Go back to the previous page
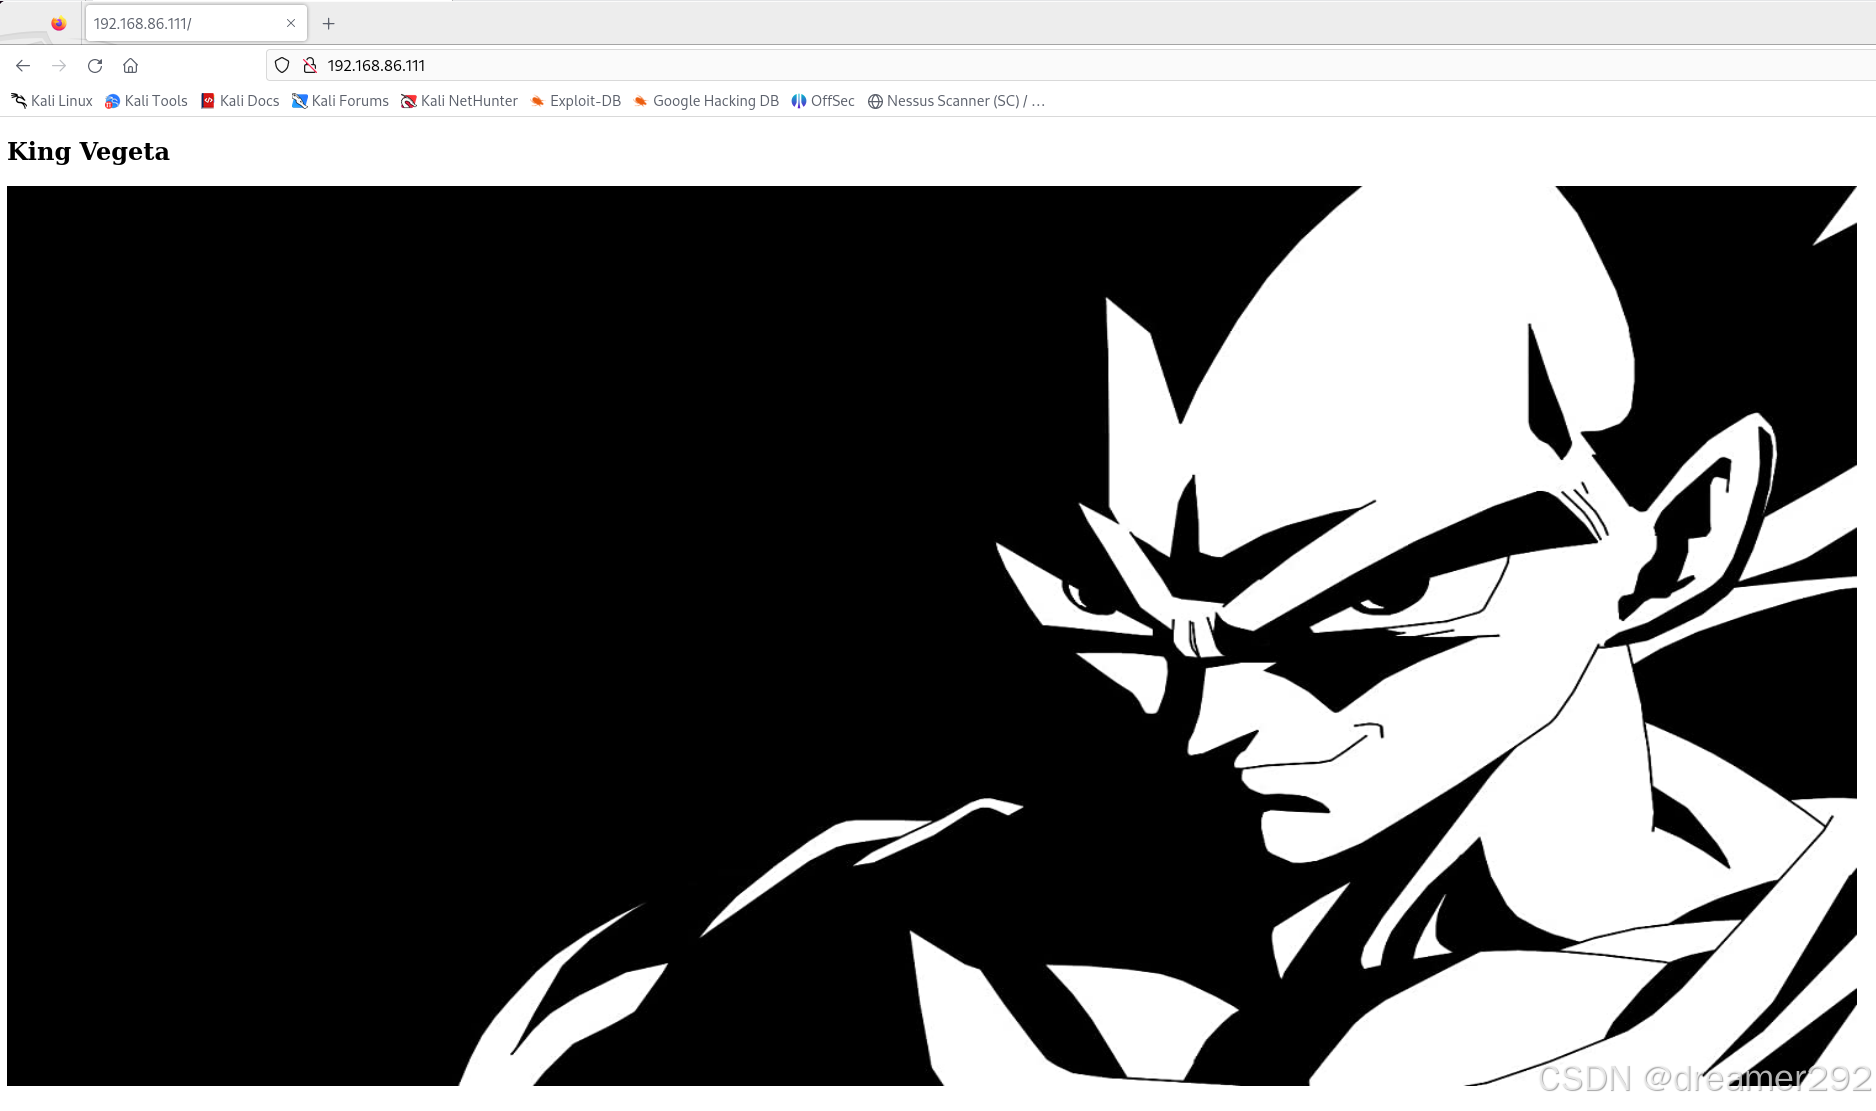The image size is (1876, 1111). pyautogui.click(x=23, y=65)
